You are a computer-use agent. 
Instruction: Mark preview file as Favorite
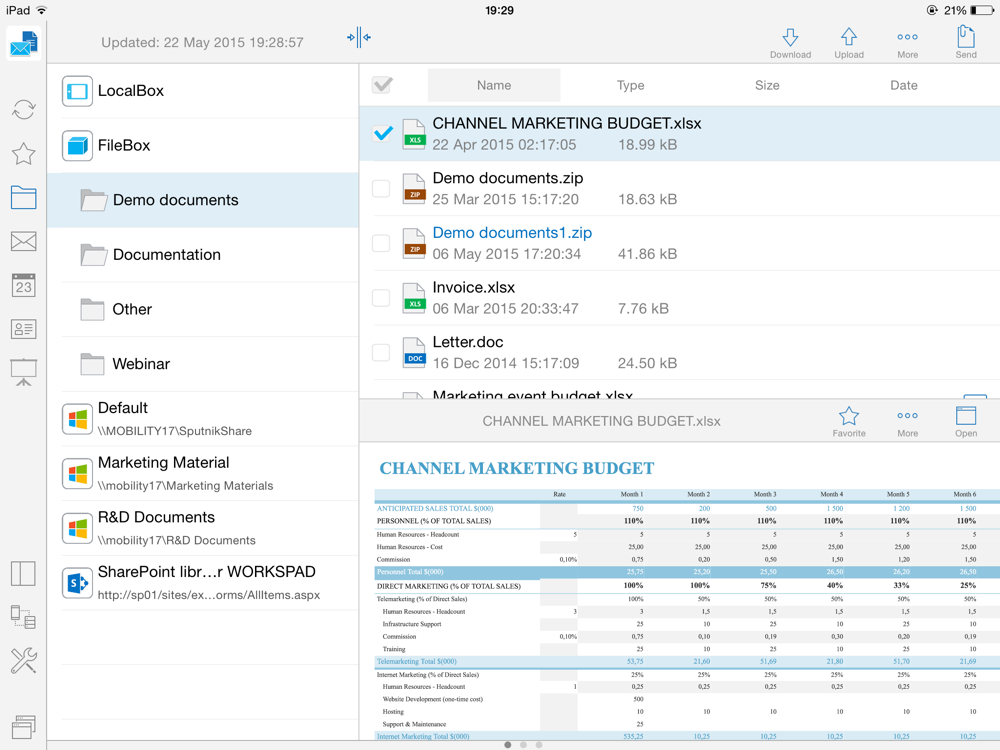click(849, 421)
